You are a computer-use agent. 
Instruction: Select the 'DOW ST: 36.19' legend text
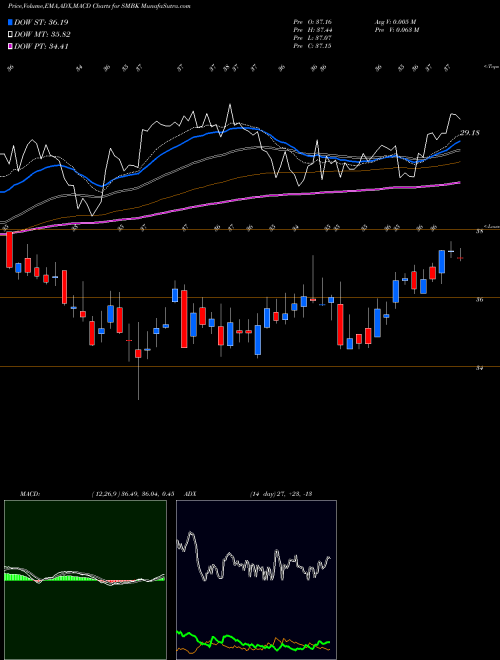[41, 23]
